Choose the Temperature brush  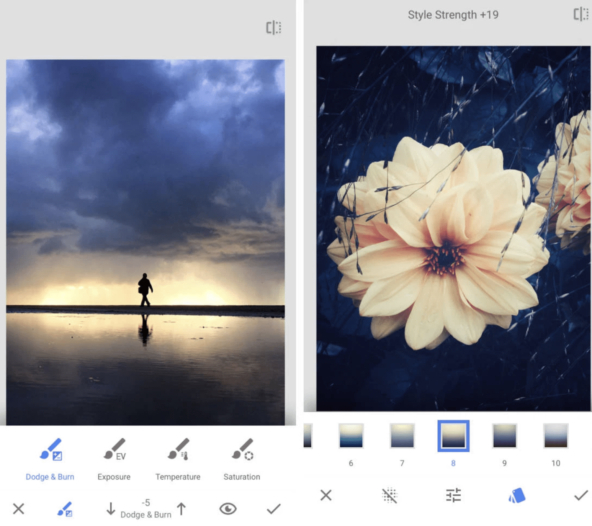point(178,459)
